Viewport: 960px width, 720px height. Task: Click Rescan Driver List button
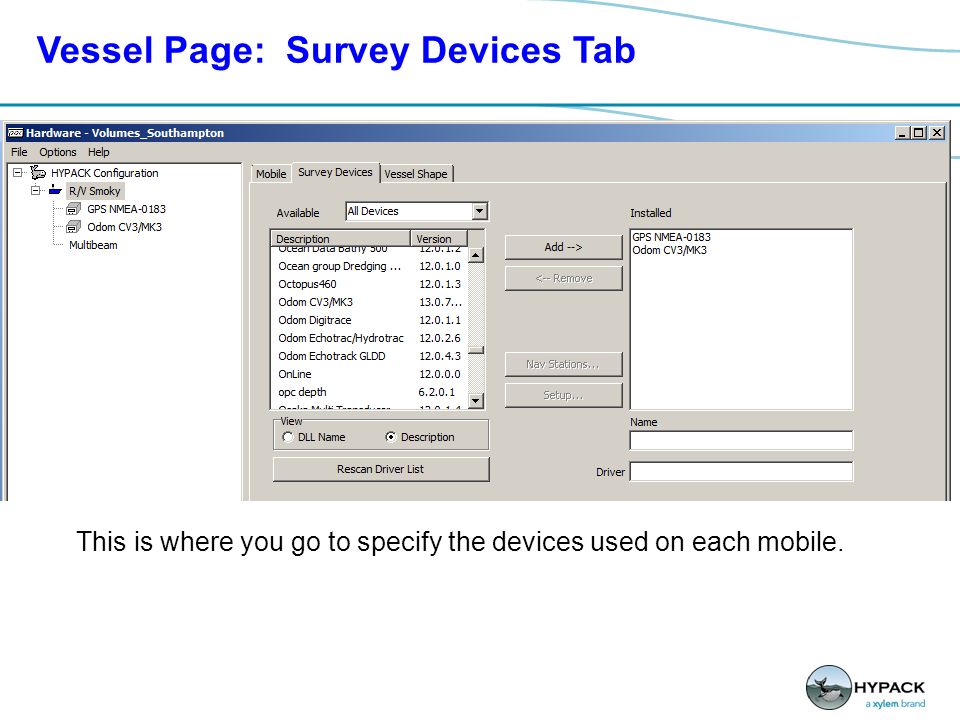tap(381, 469)
